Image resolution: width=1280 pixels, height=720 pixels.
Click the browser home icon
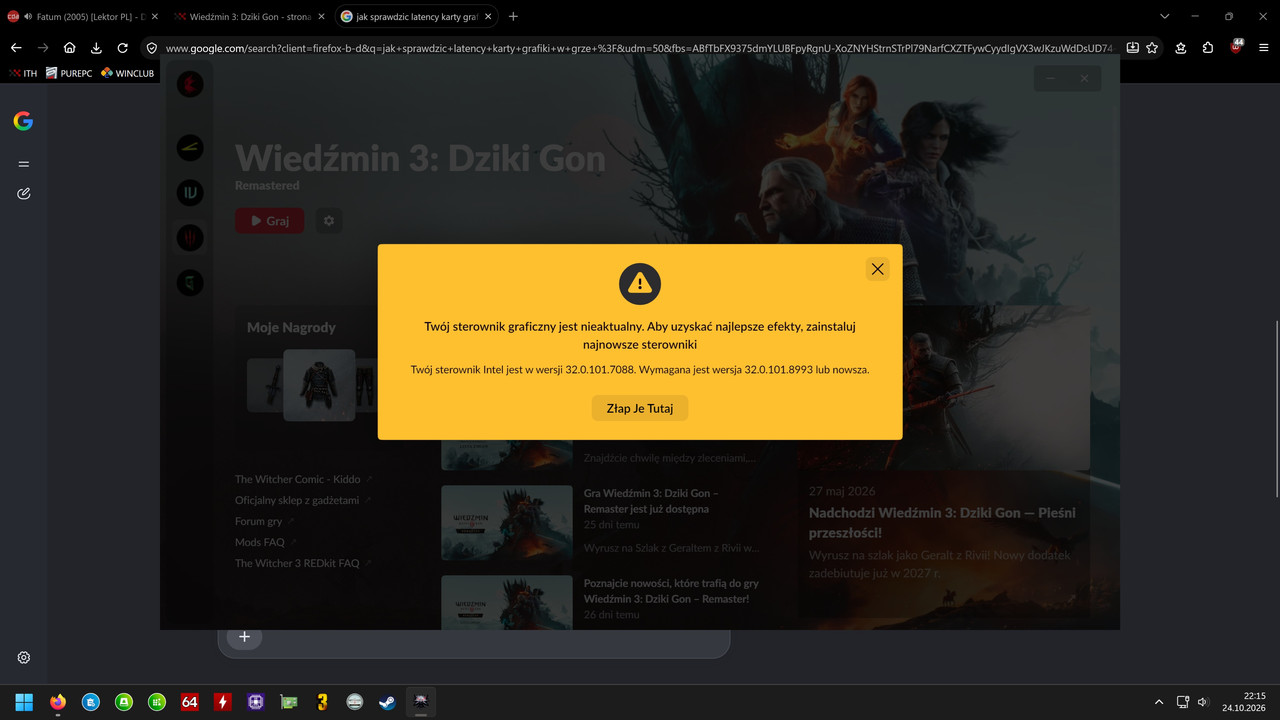(70, 47)
